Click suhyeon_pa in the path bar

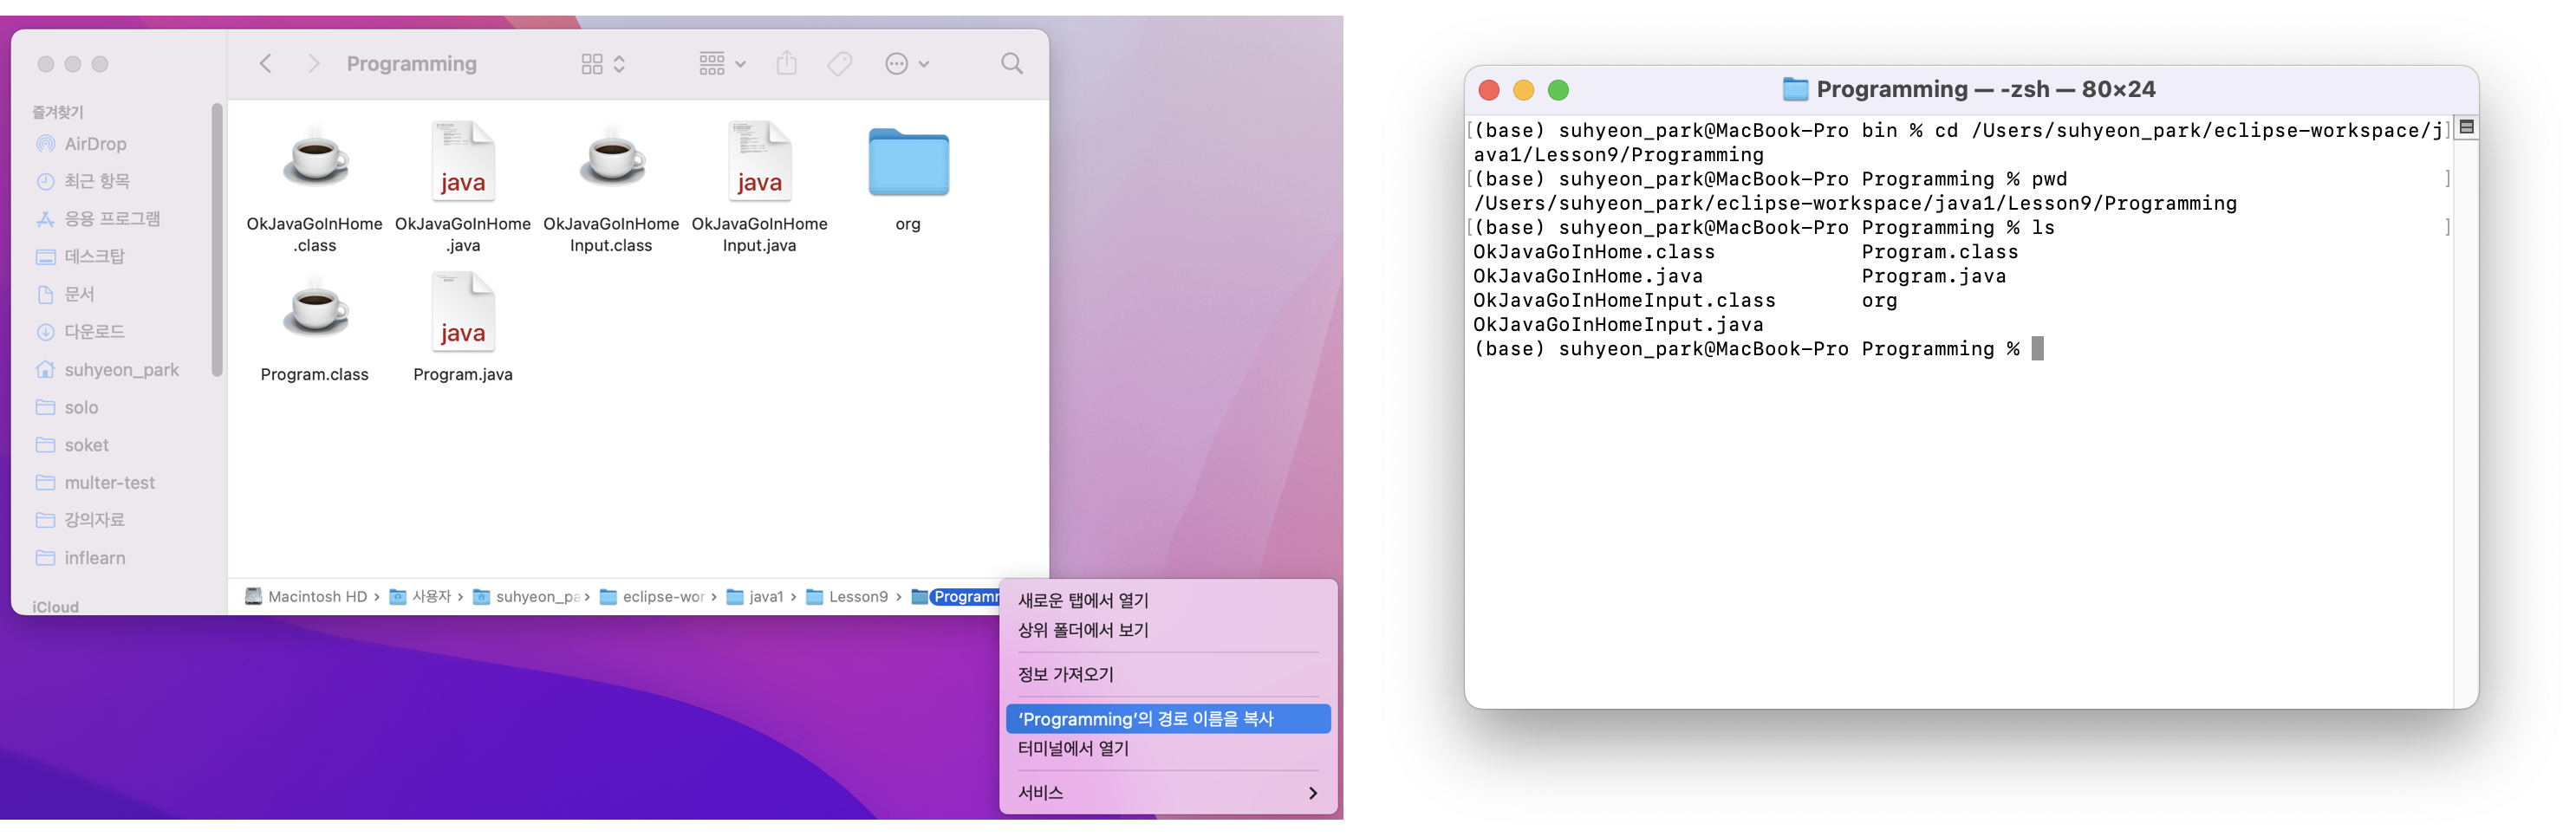pos(526,597)
